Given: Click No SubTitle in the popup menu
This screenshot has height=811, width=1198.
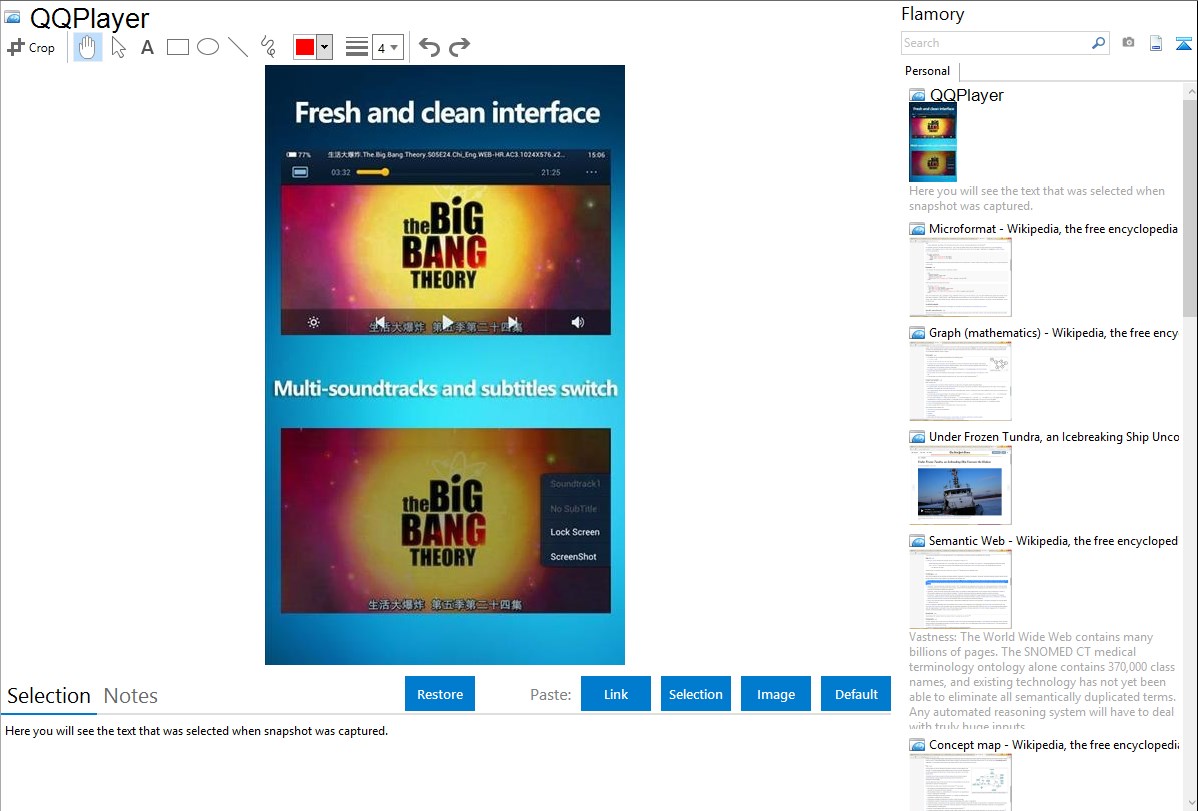Looking at the screenshot, I should [574, 508].
